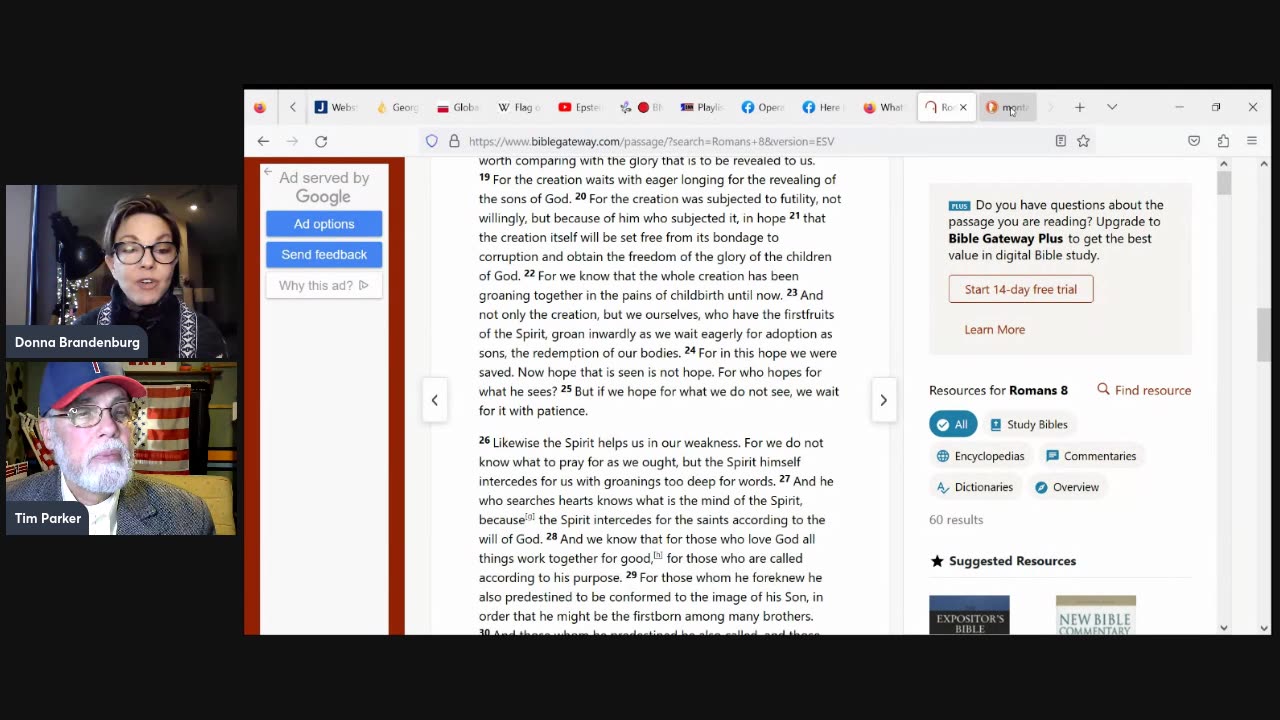Start 14-day free trial

click(x=1020, y=289)
